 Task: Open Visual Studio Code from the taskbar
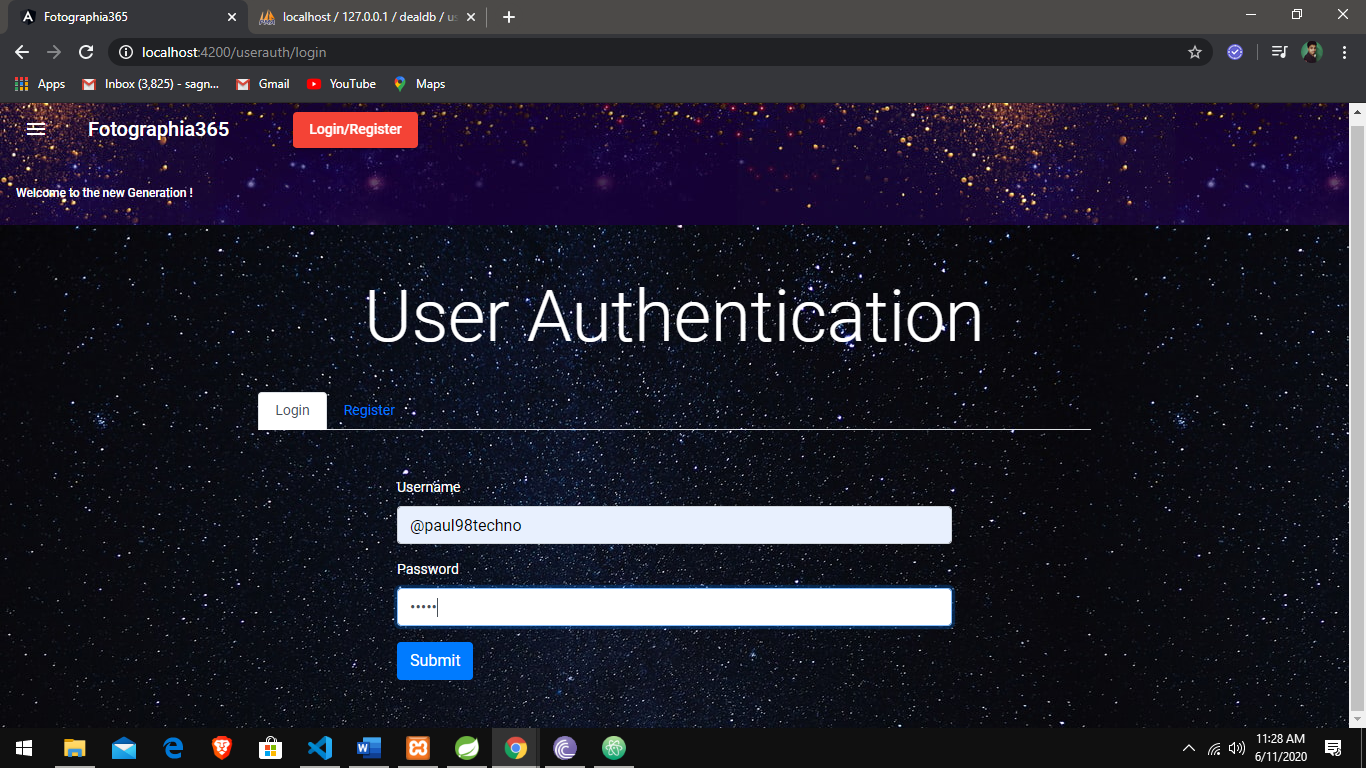coord(320,748)
